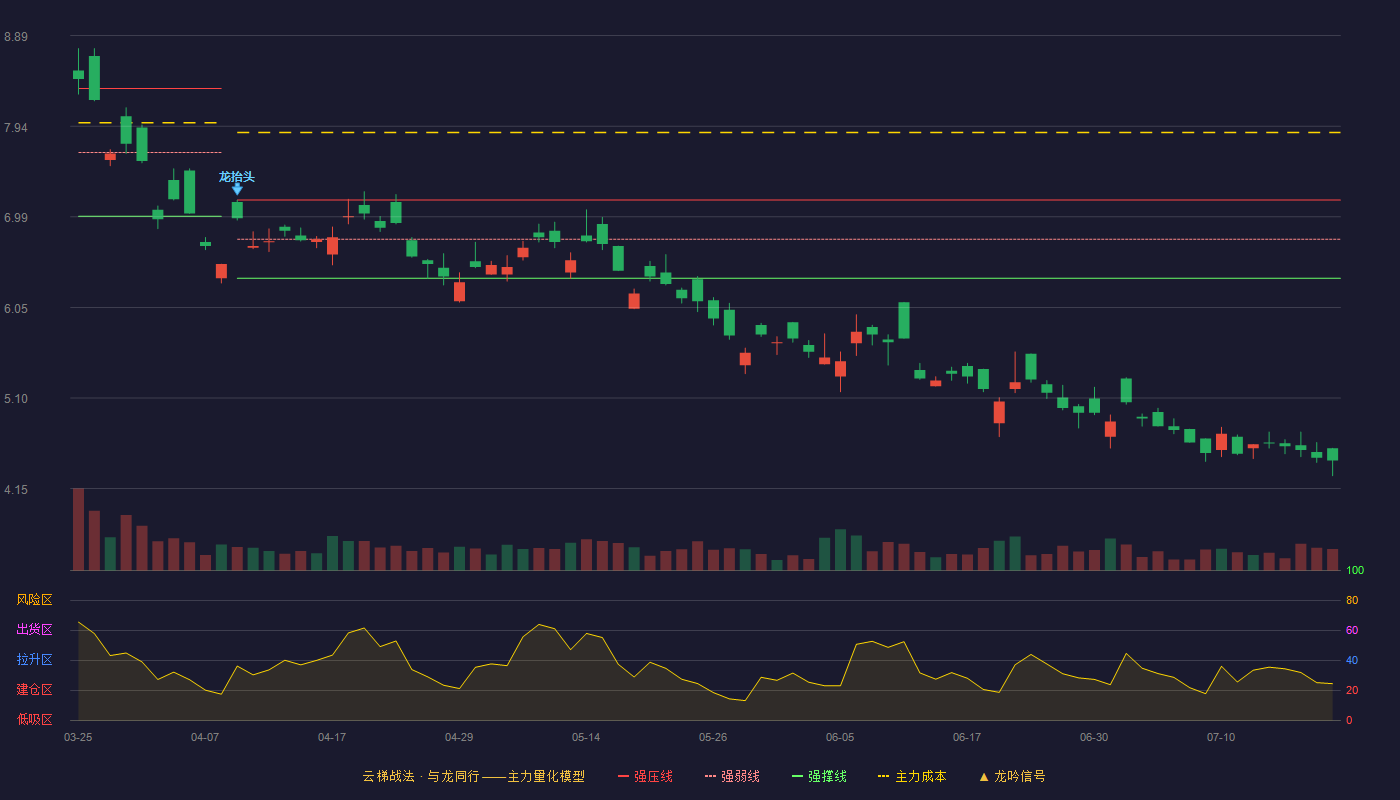This screenshot has width=1400, height=800.
Task: Click the 20 indicator scale label
Action: (1352, 690)
